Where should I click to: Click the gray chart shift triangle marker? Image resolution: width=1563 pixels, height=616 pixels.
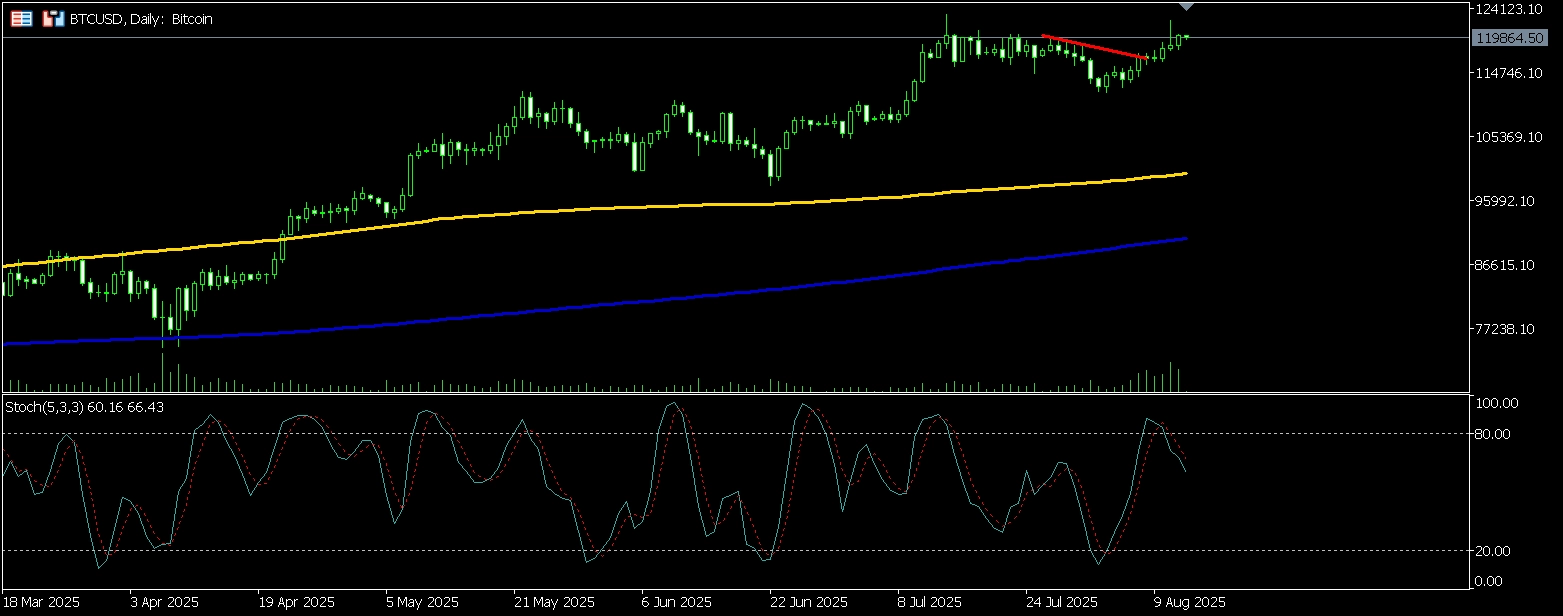click(x=1186, y=7)
